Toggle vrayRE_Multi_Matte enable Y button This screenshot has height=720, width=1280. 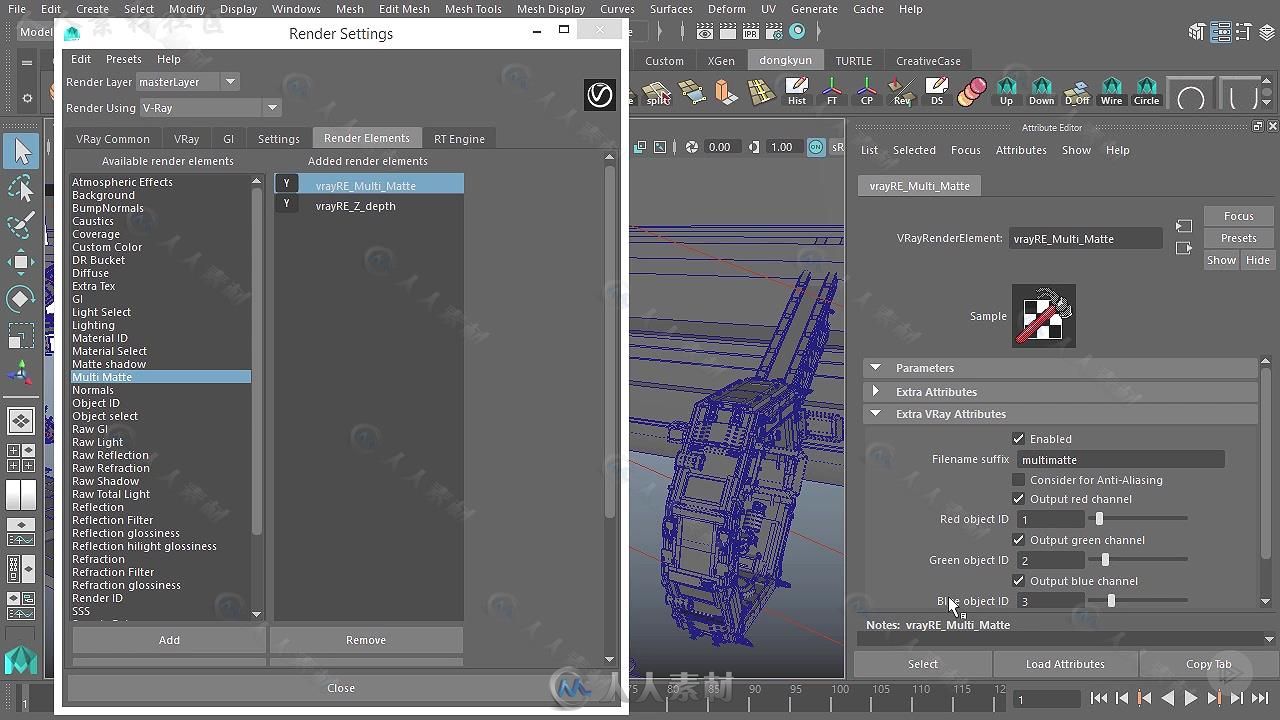pos(287,184)
